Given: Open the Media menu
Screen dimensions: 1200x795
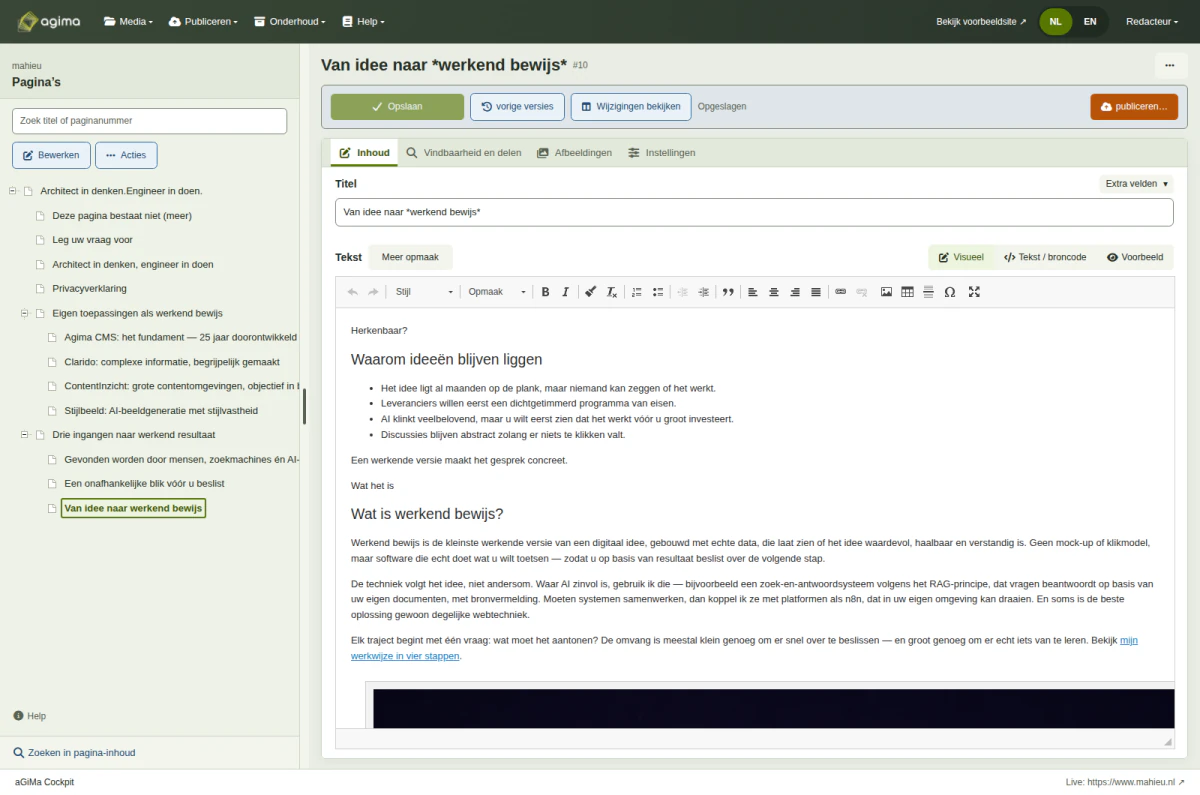Looking at the screenshot, I should 129,21.
